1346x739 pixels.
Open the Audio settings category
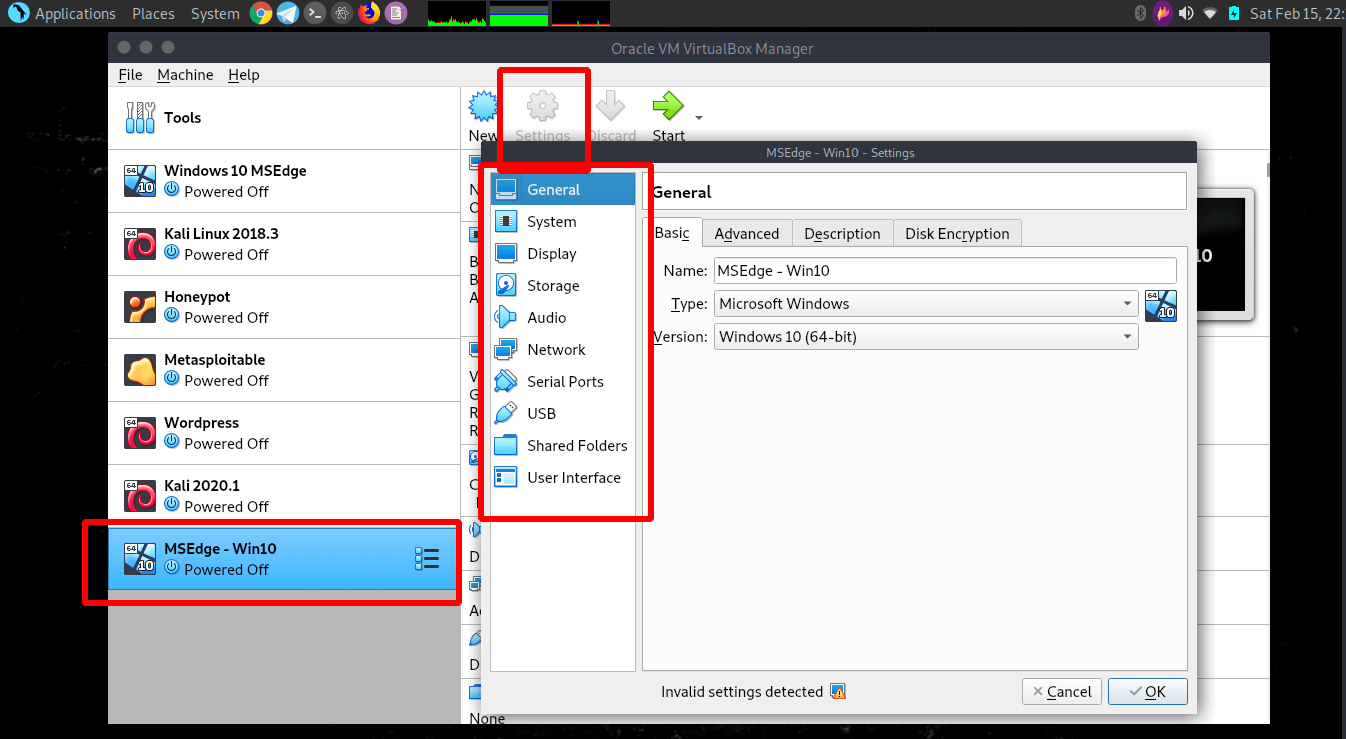(x=563, y=317)
